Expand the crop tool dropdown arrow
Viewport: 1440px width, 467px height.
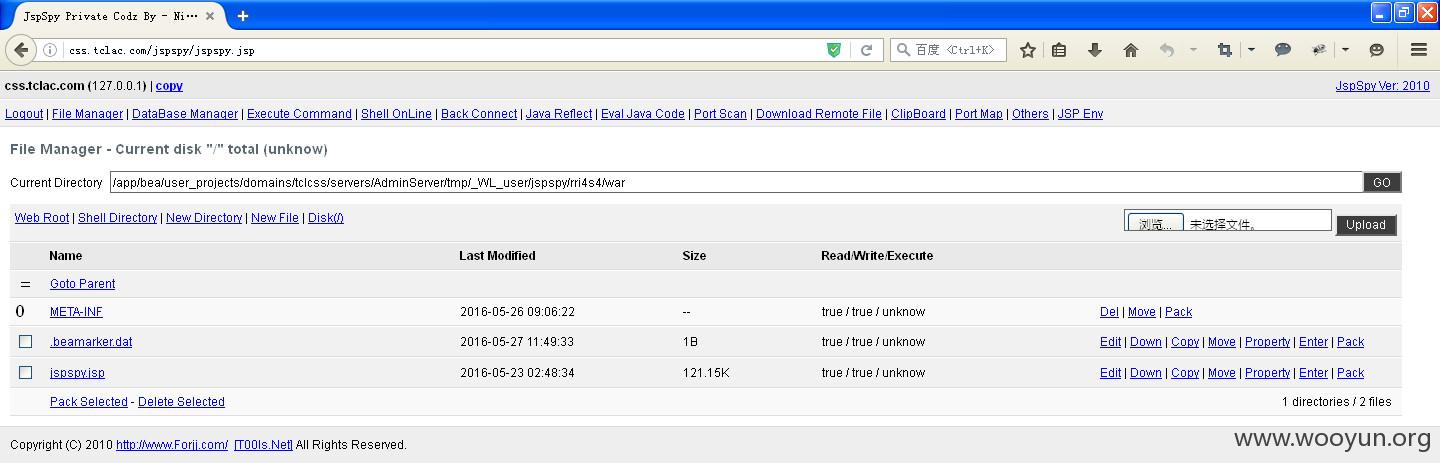click(x=1251, y=50)
